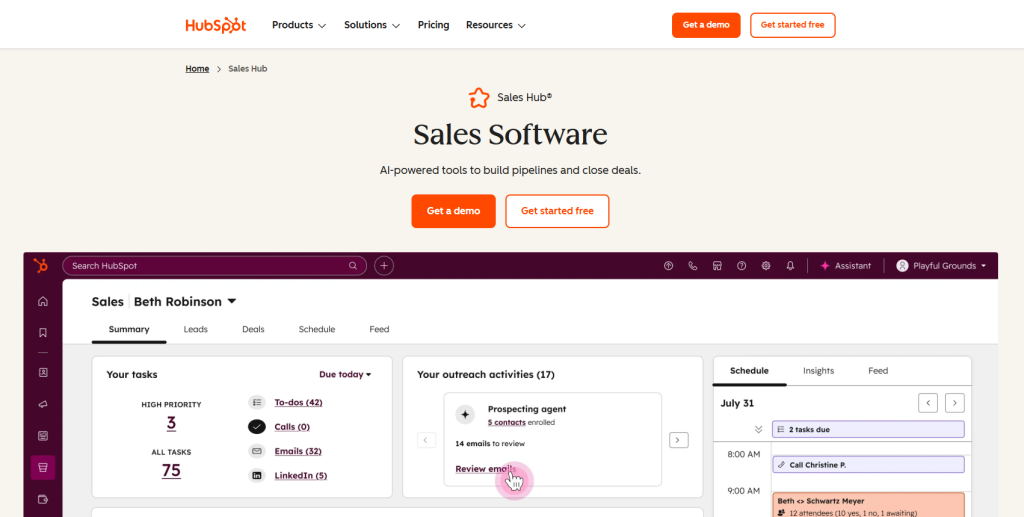This screenshot has width=1024, height=517.
Task: Open the Beth Robinson user dropdown caret
Action: [232, 302]
